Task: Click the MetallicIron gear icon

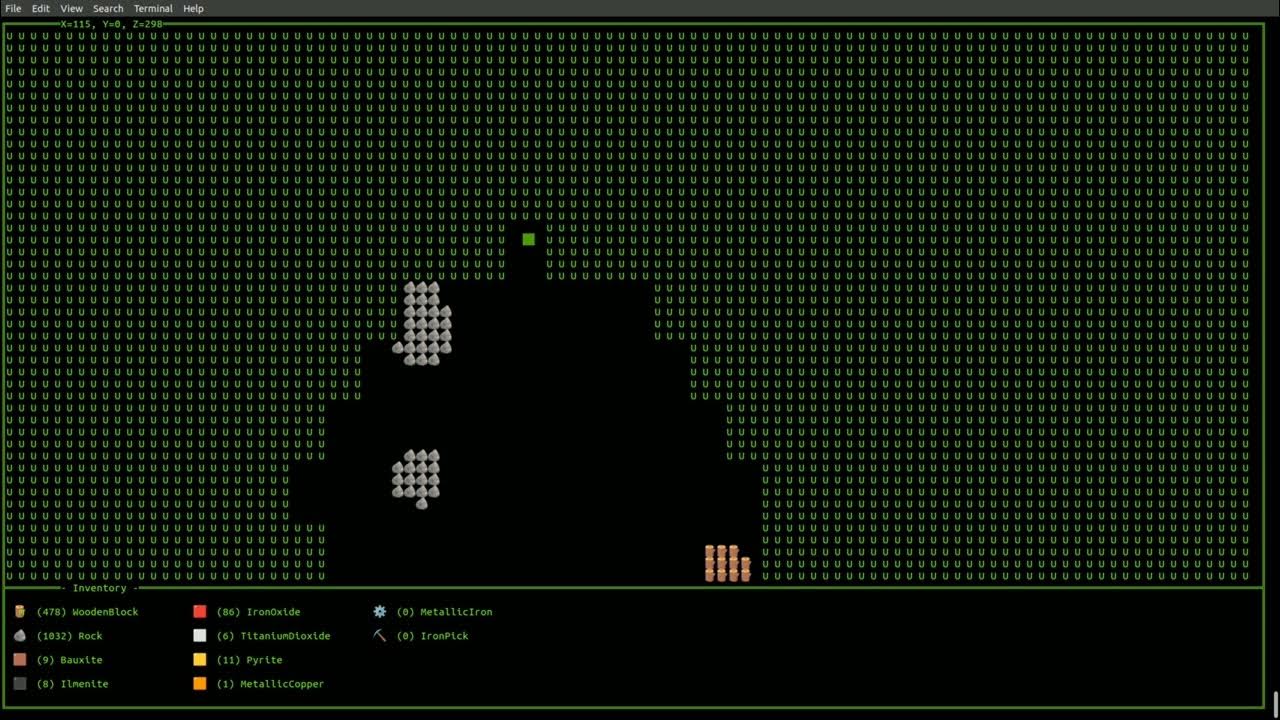Action: (x=380, y=611)
